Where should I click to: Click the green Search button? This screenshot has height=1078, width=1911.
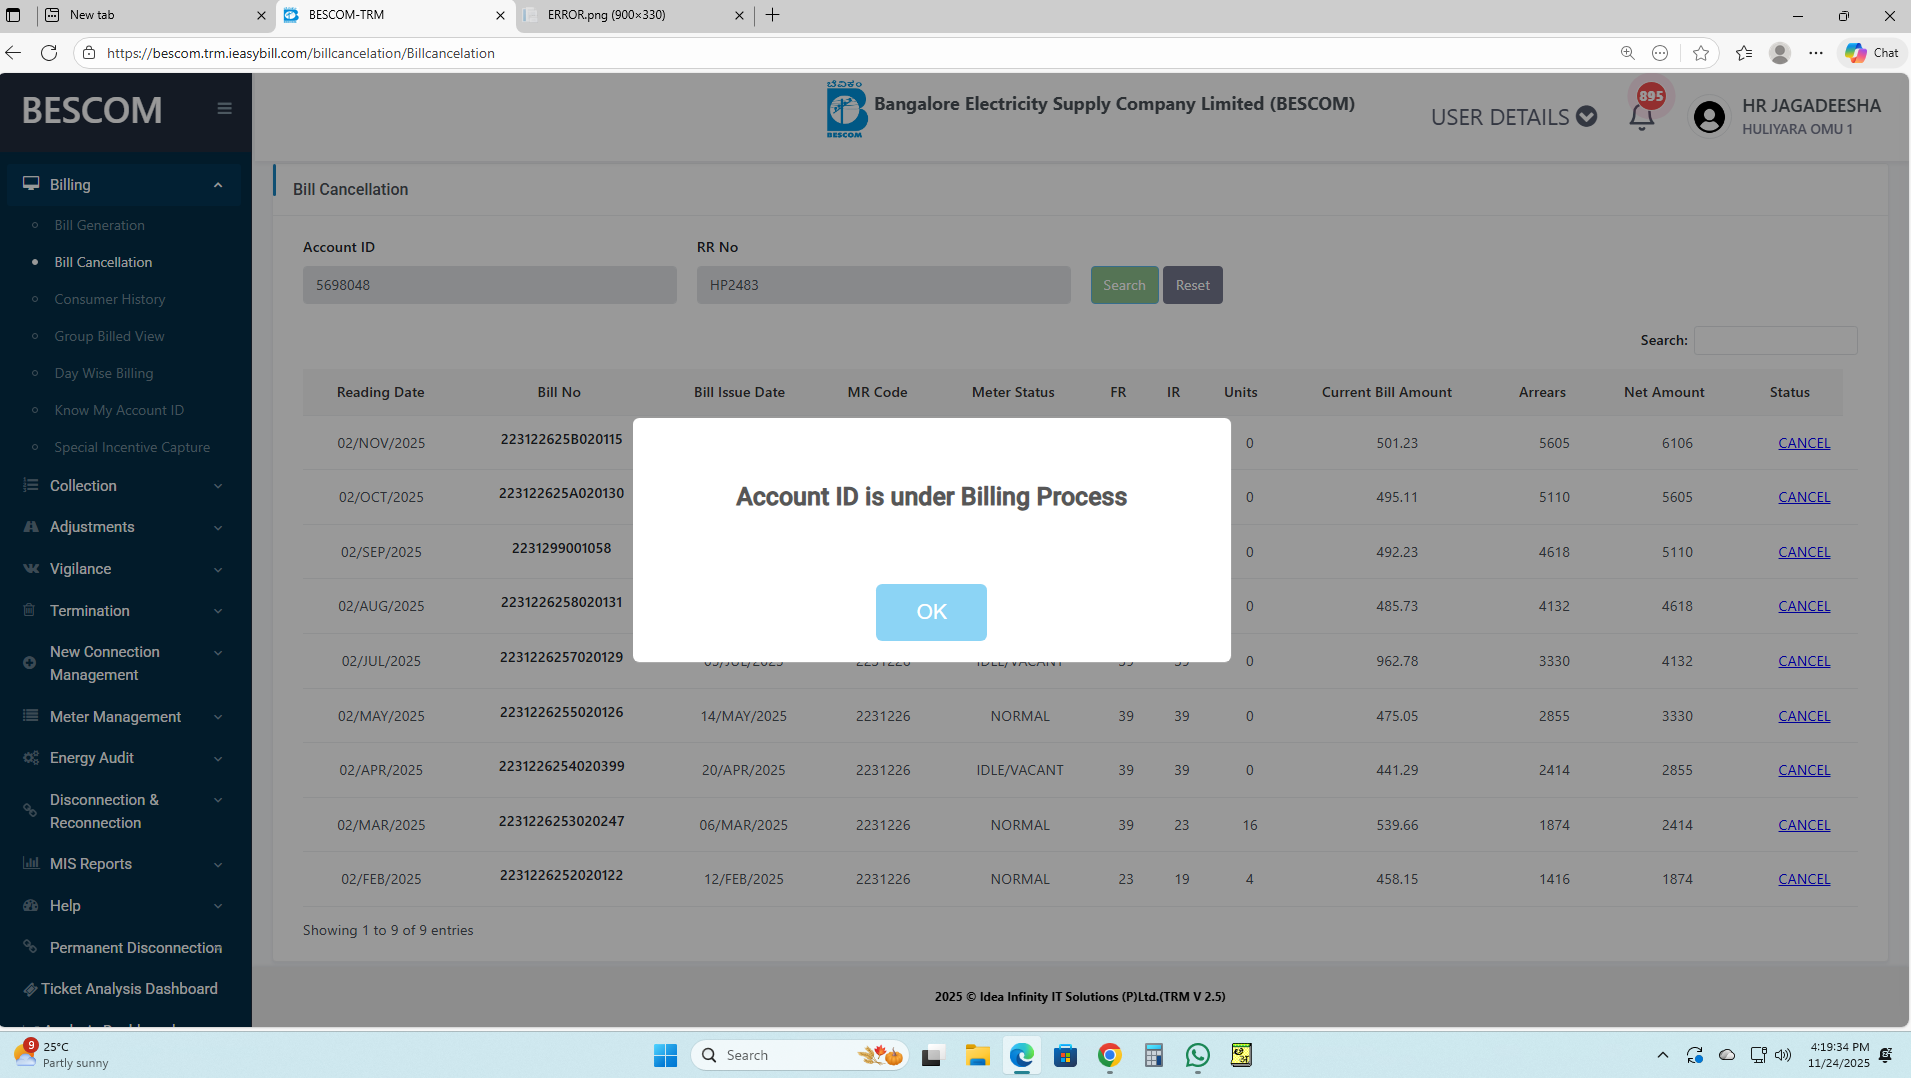tap(1124, 285)
